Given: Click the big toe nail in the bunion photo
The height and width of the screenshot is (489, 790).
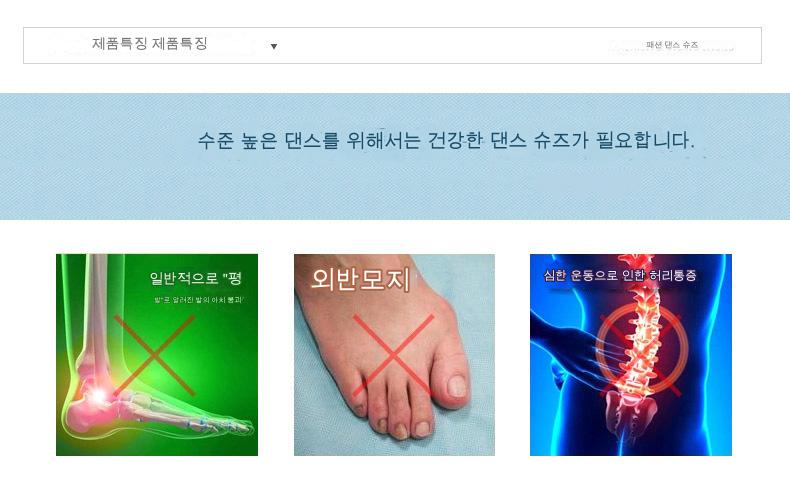Looking at the screenshot, I should [456, 386].
